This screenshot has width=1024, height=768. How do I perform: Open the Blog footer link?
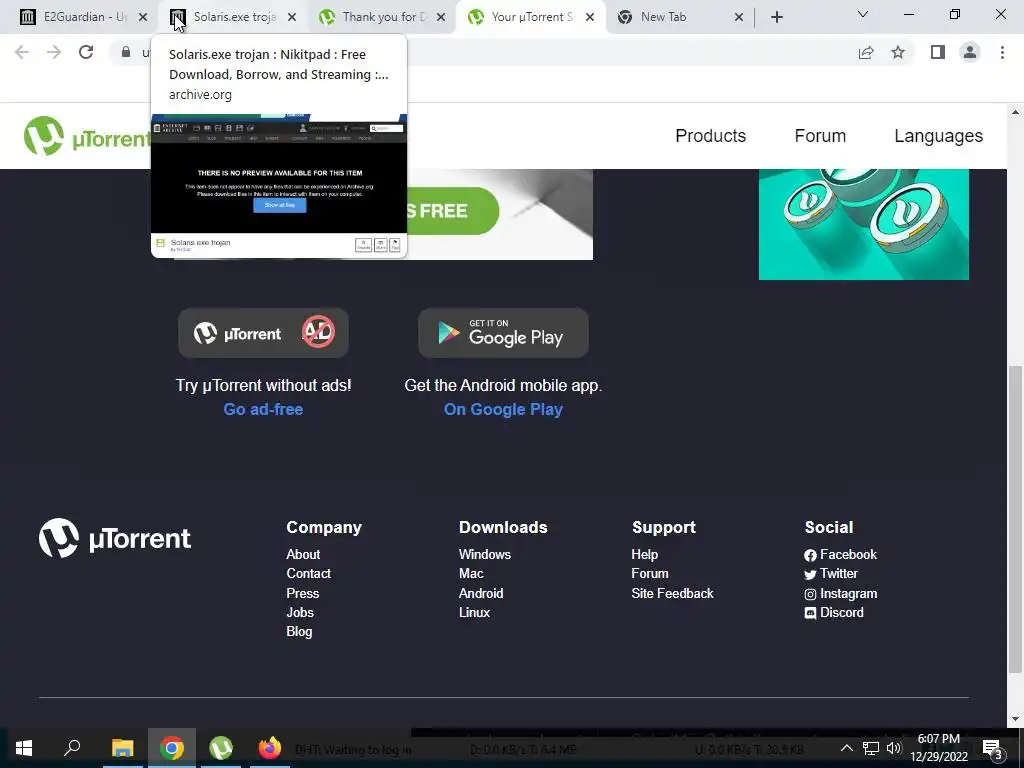click(299, 632)
